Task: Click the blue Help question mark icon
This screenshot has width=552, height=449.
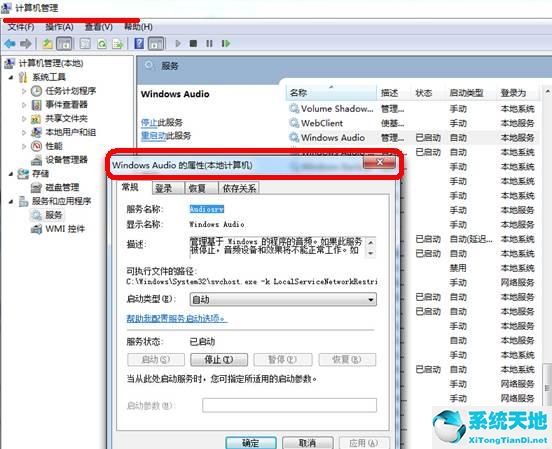Action: [139, 44]
